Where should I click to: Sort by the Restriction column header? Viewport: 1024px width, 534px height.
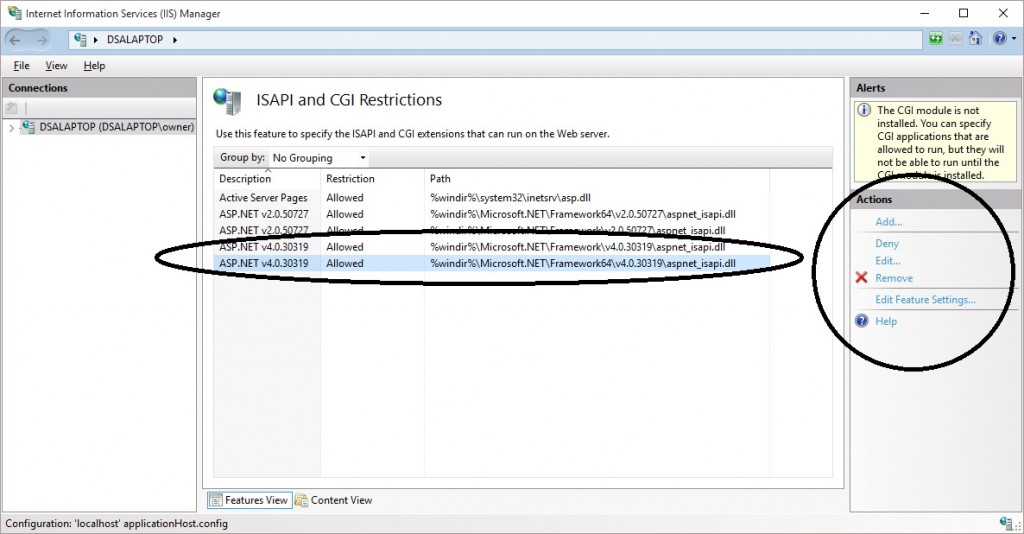tap(372, 178)
